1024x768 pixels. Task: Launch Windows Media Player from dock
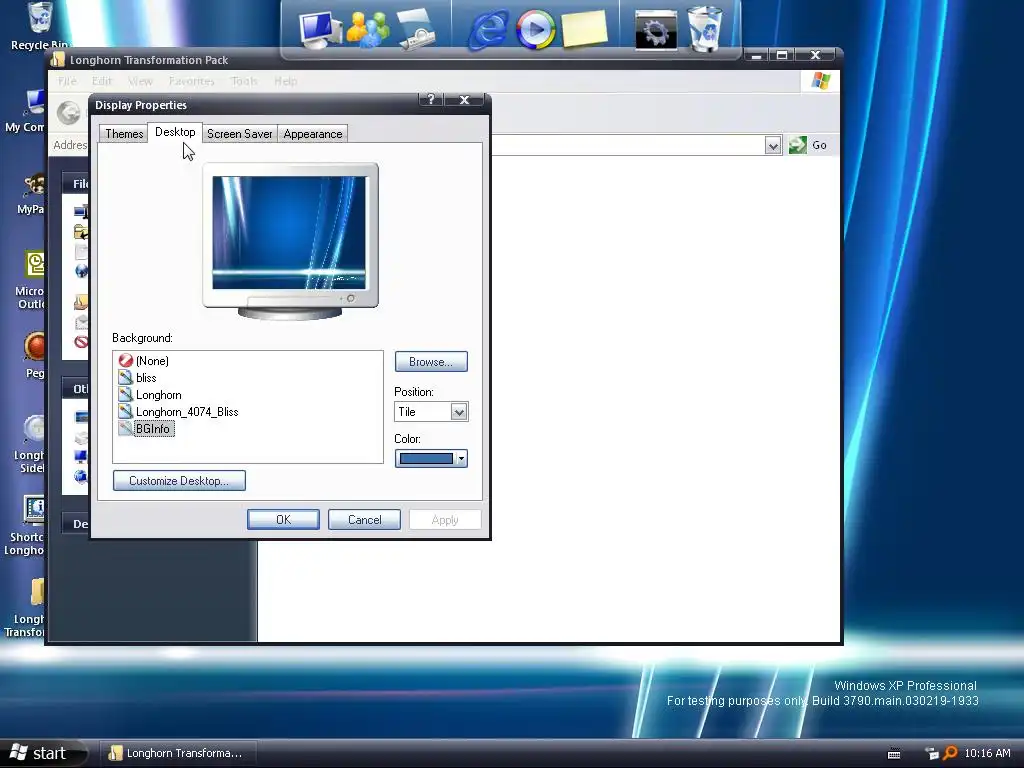tap(536, 30)
